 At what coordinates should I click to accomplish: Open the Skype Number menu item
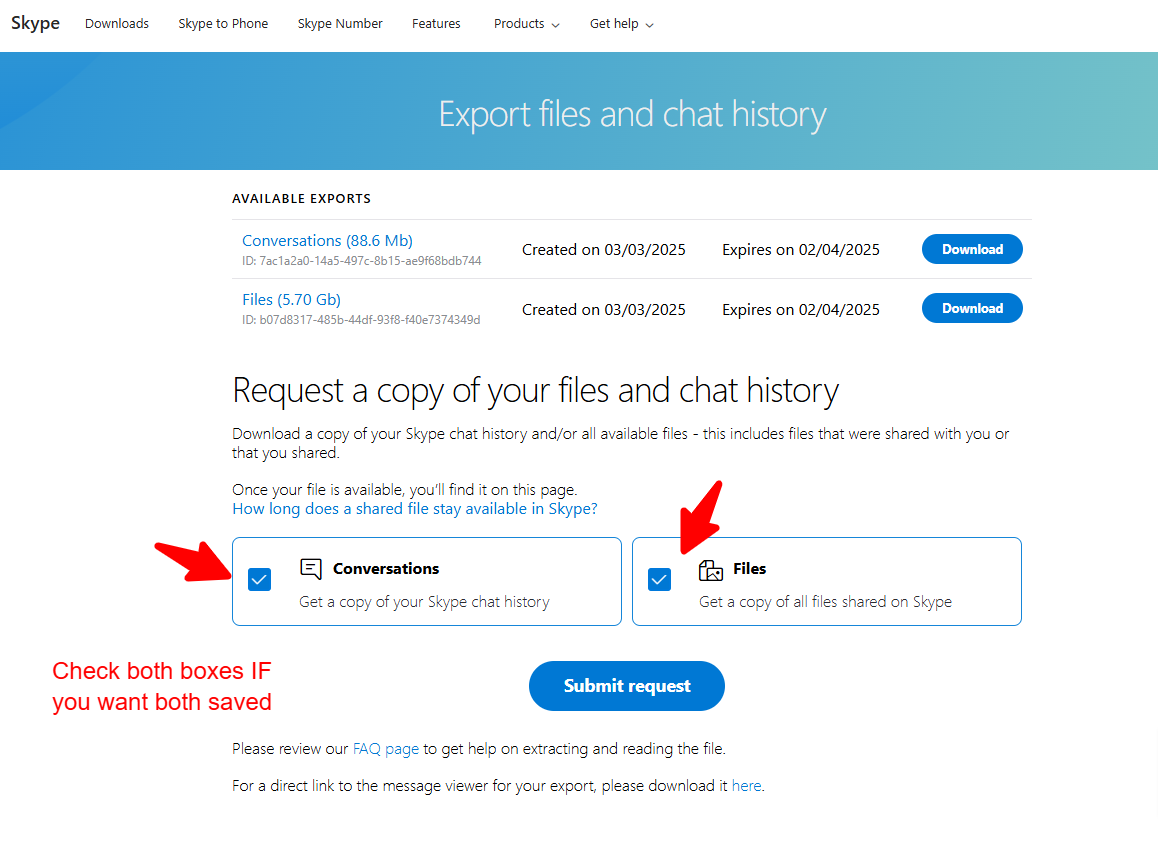pyautogui.click(x=340, y=24)
